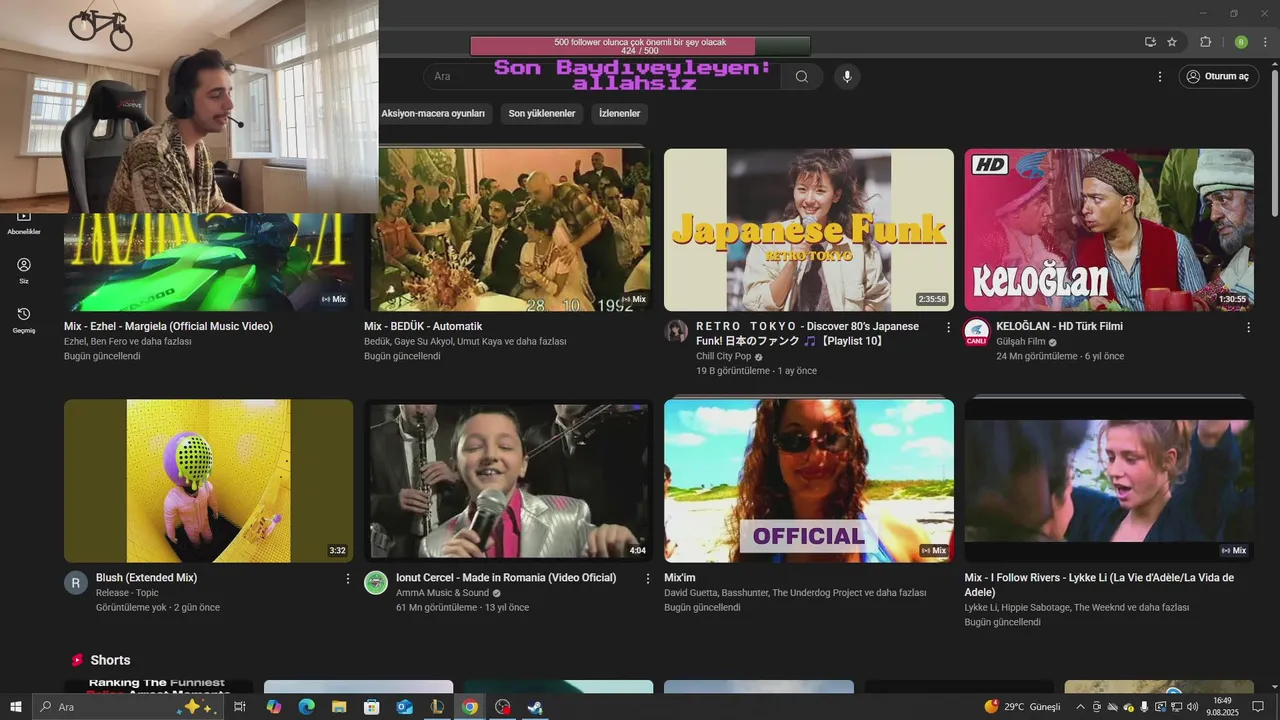This screenshot has height=720, width=1280.
Task: Open Chrome three-dot menu
Action: [x=1265, y=42]
